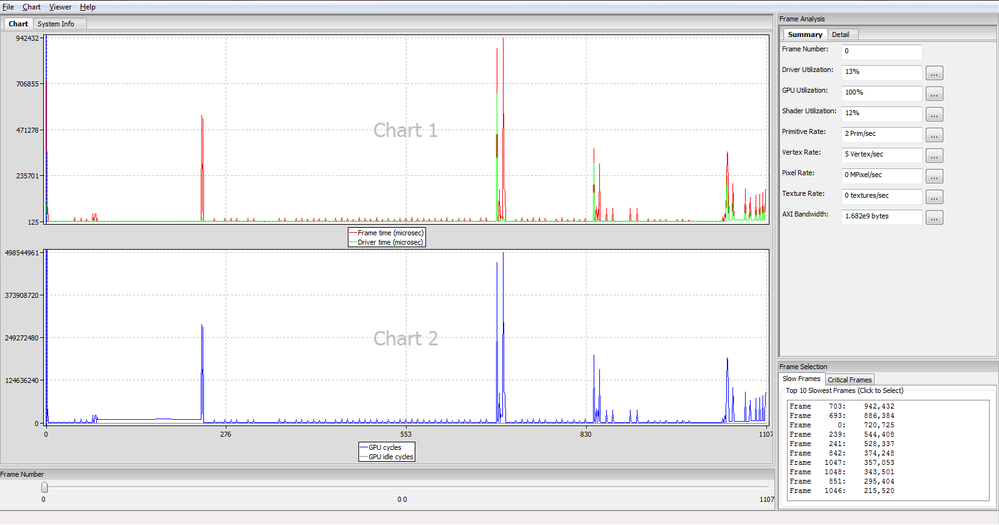The image size is (999, 525).
Task: Click the Vertex Rate value field
Action: [882, 155]
